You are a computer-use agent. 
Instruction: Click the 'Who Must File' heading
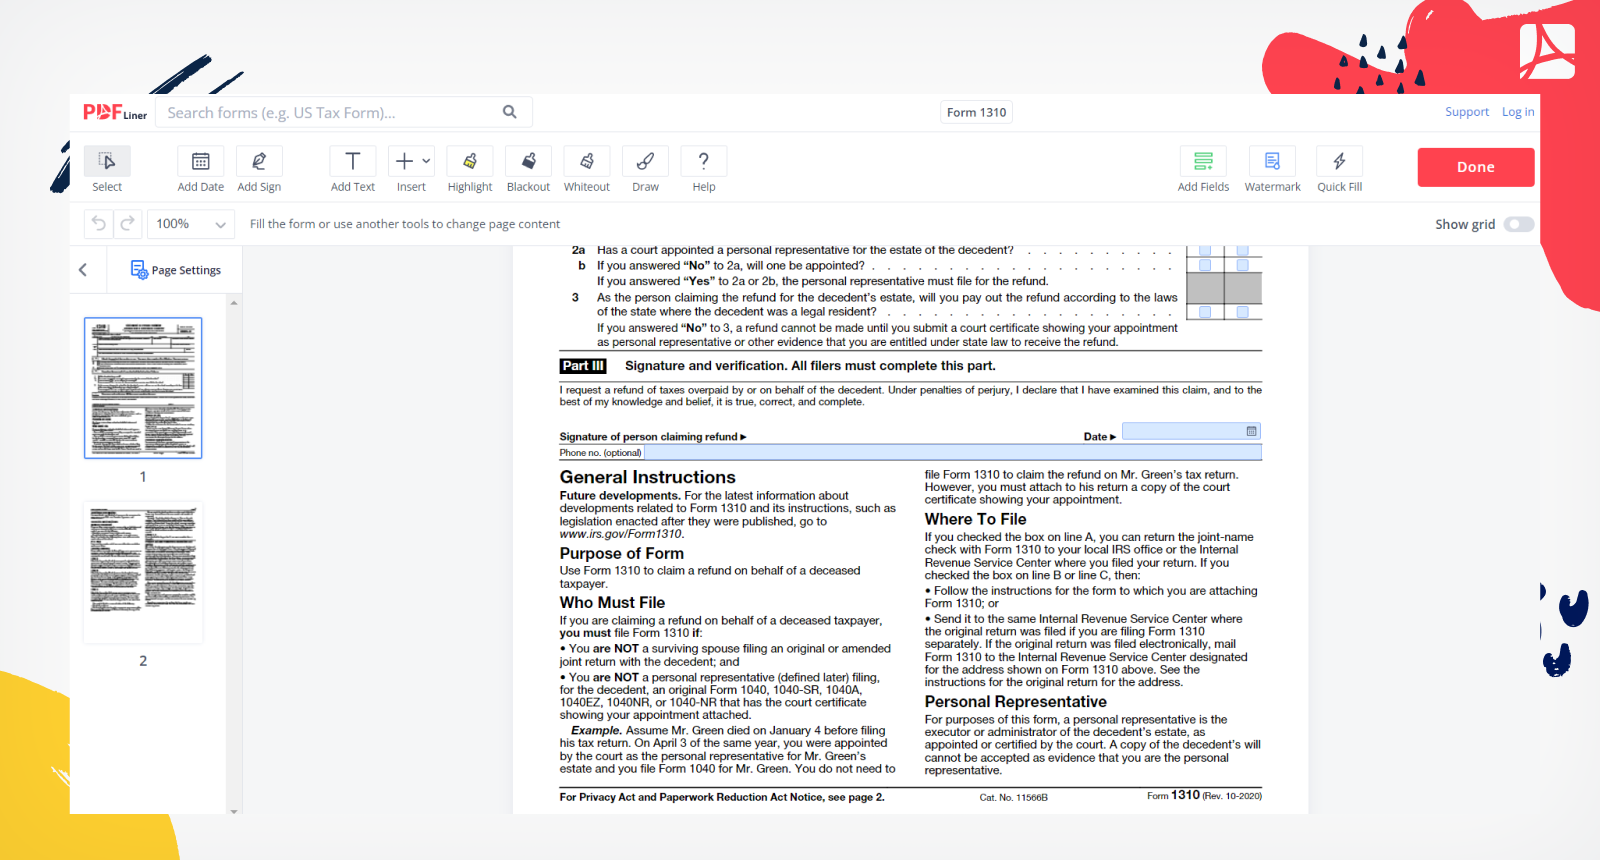click(612, 603)
